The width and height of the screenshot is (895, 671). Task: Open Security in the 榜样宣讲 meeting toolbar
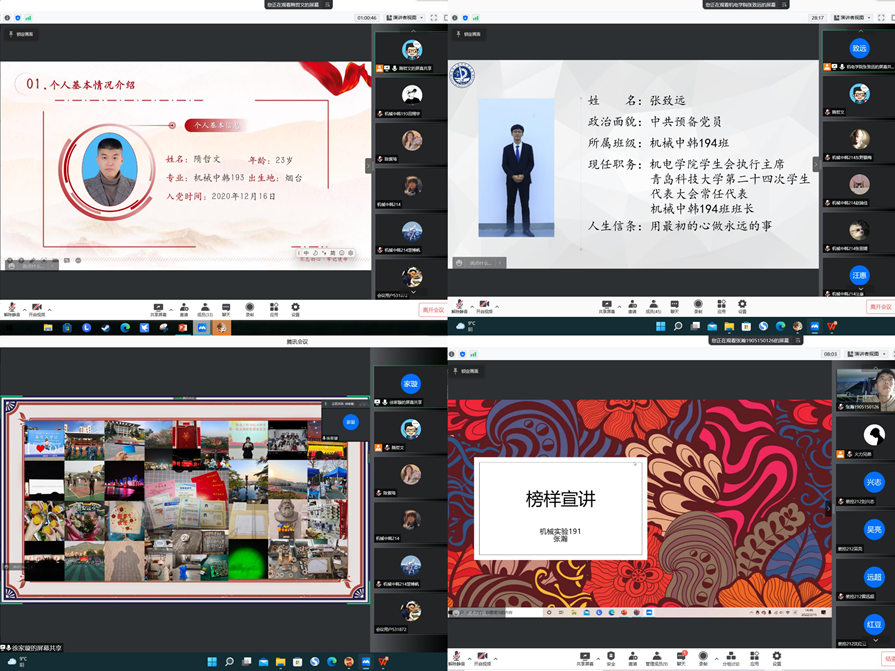[x=610, y=658]
